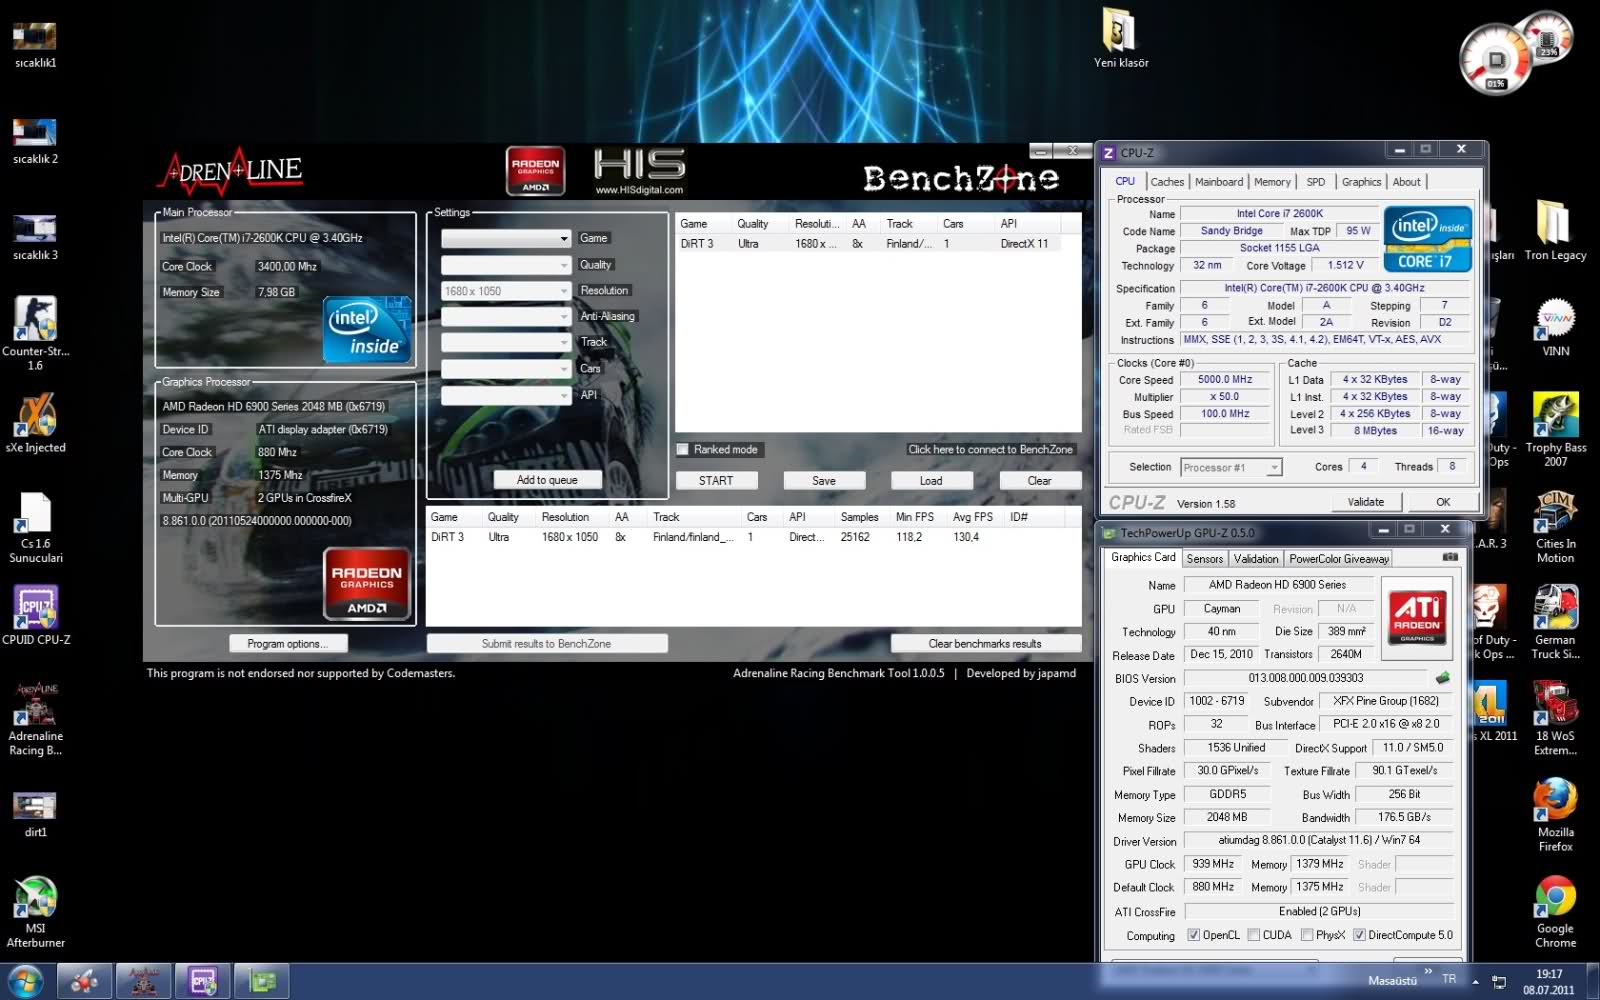This screenshot has height=1000, width=1600.
Task: Open the Validation tab in GPU-Z
Action: [x=1255, y=559]
